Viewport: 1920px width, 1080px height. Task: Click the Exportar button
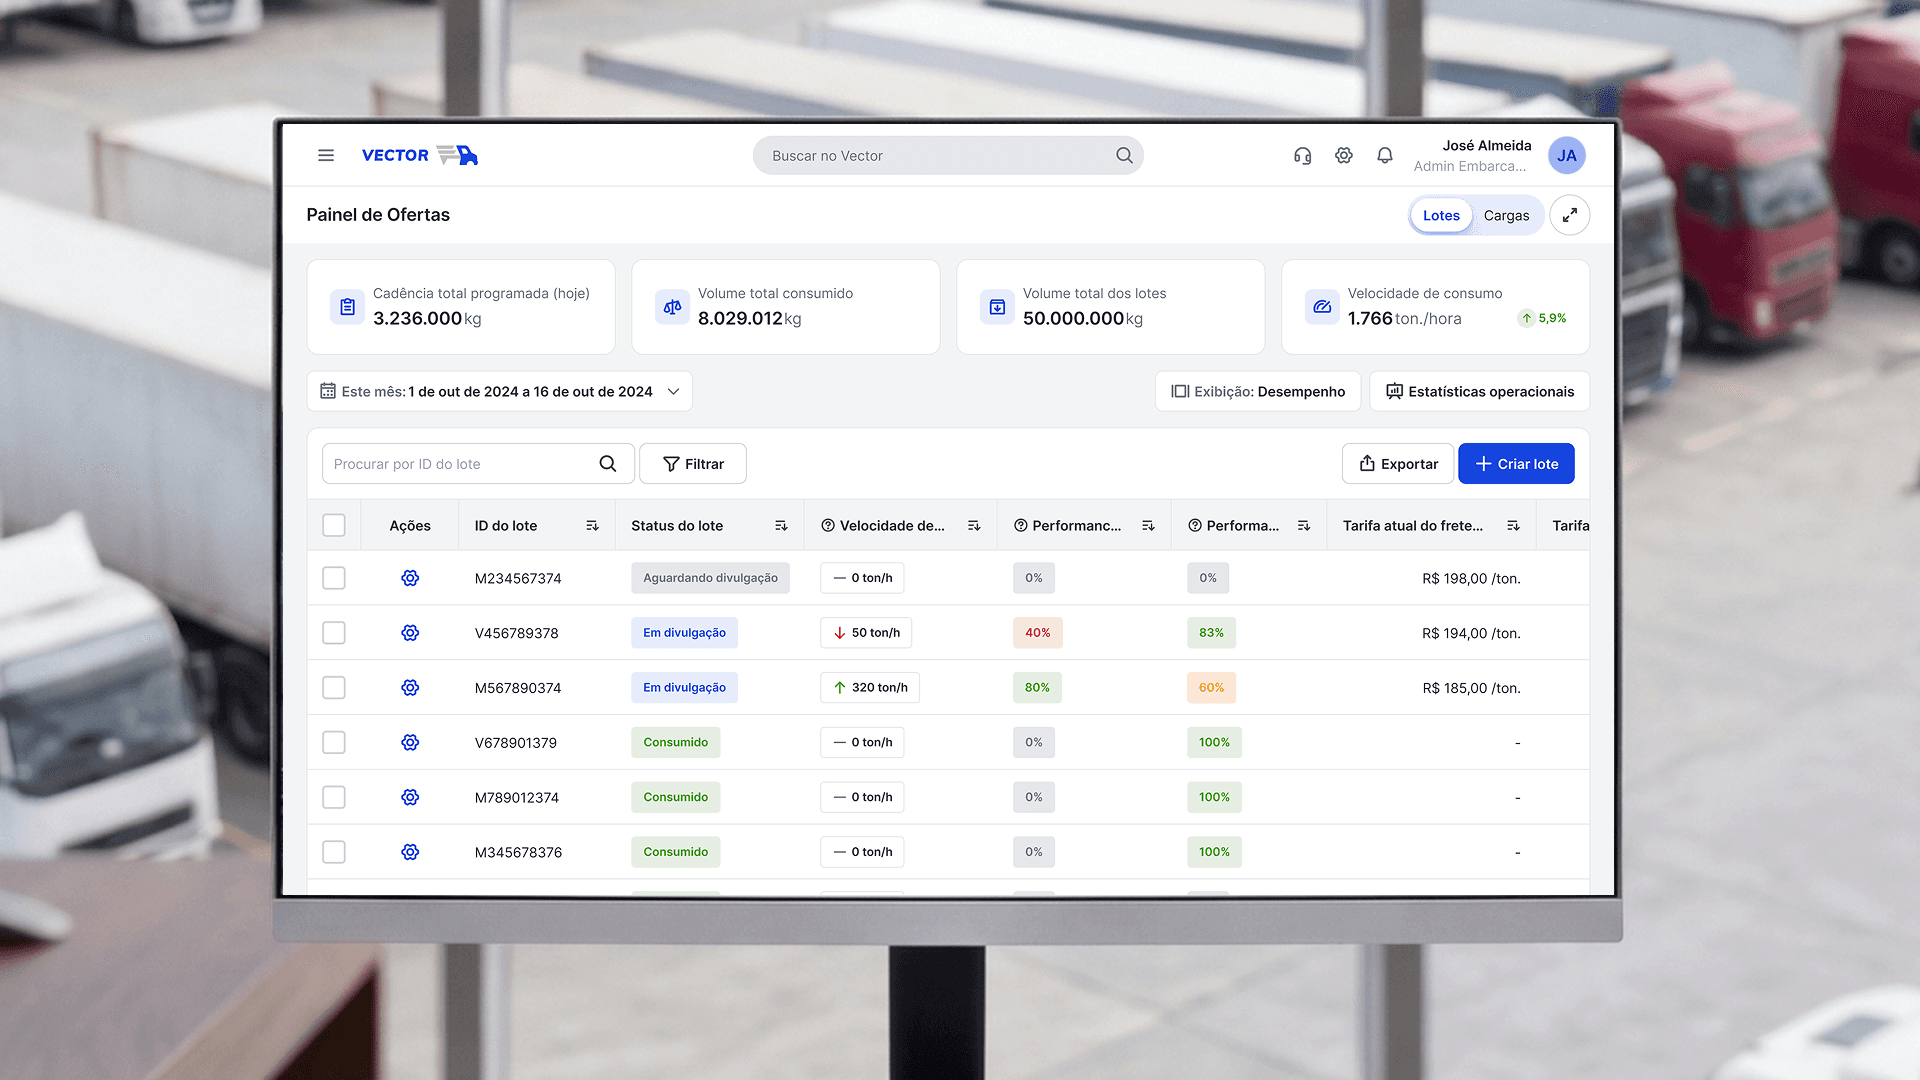[x=1398, y=464]
